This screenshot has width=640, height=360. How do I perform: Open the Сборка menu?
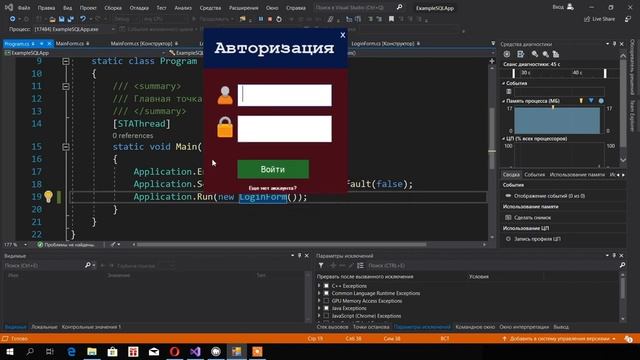pos(113,8)
